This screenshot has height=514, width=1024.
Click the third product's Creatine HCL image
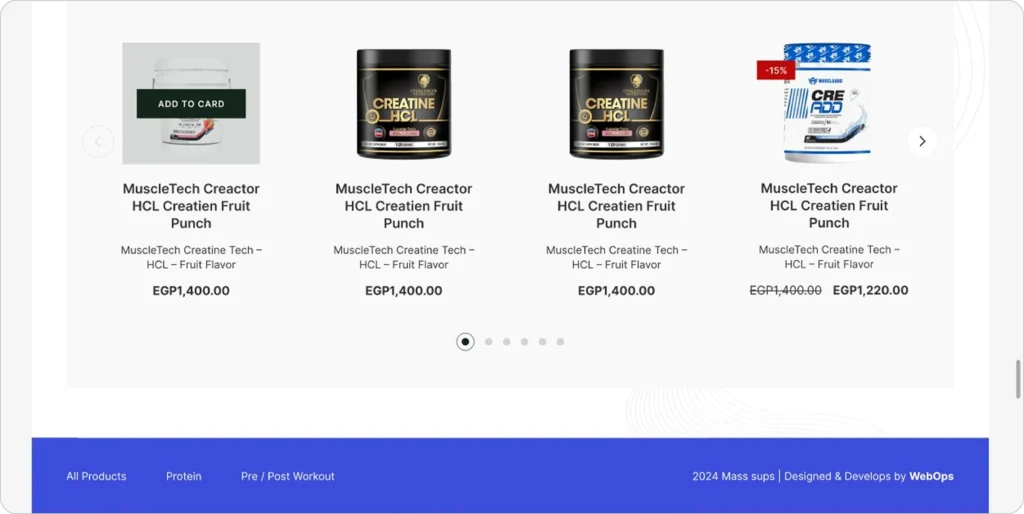[616, 104]
